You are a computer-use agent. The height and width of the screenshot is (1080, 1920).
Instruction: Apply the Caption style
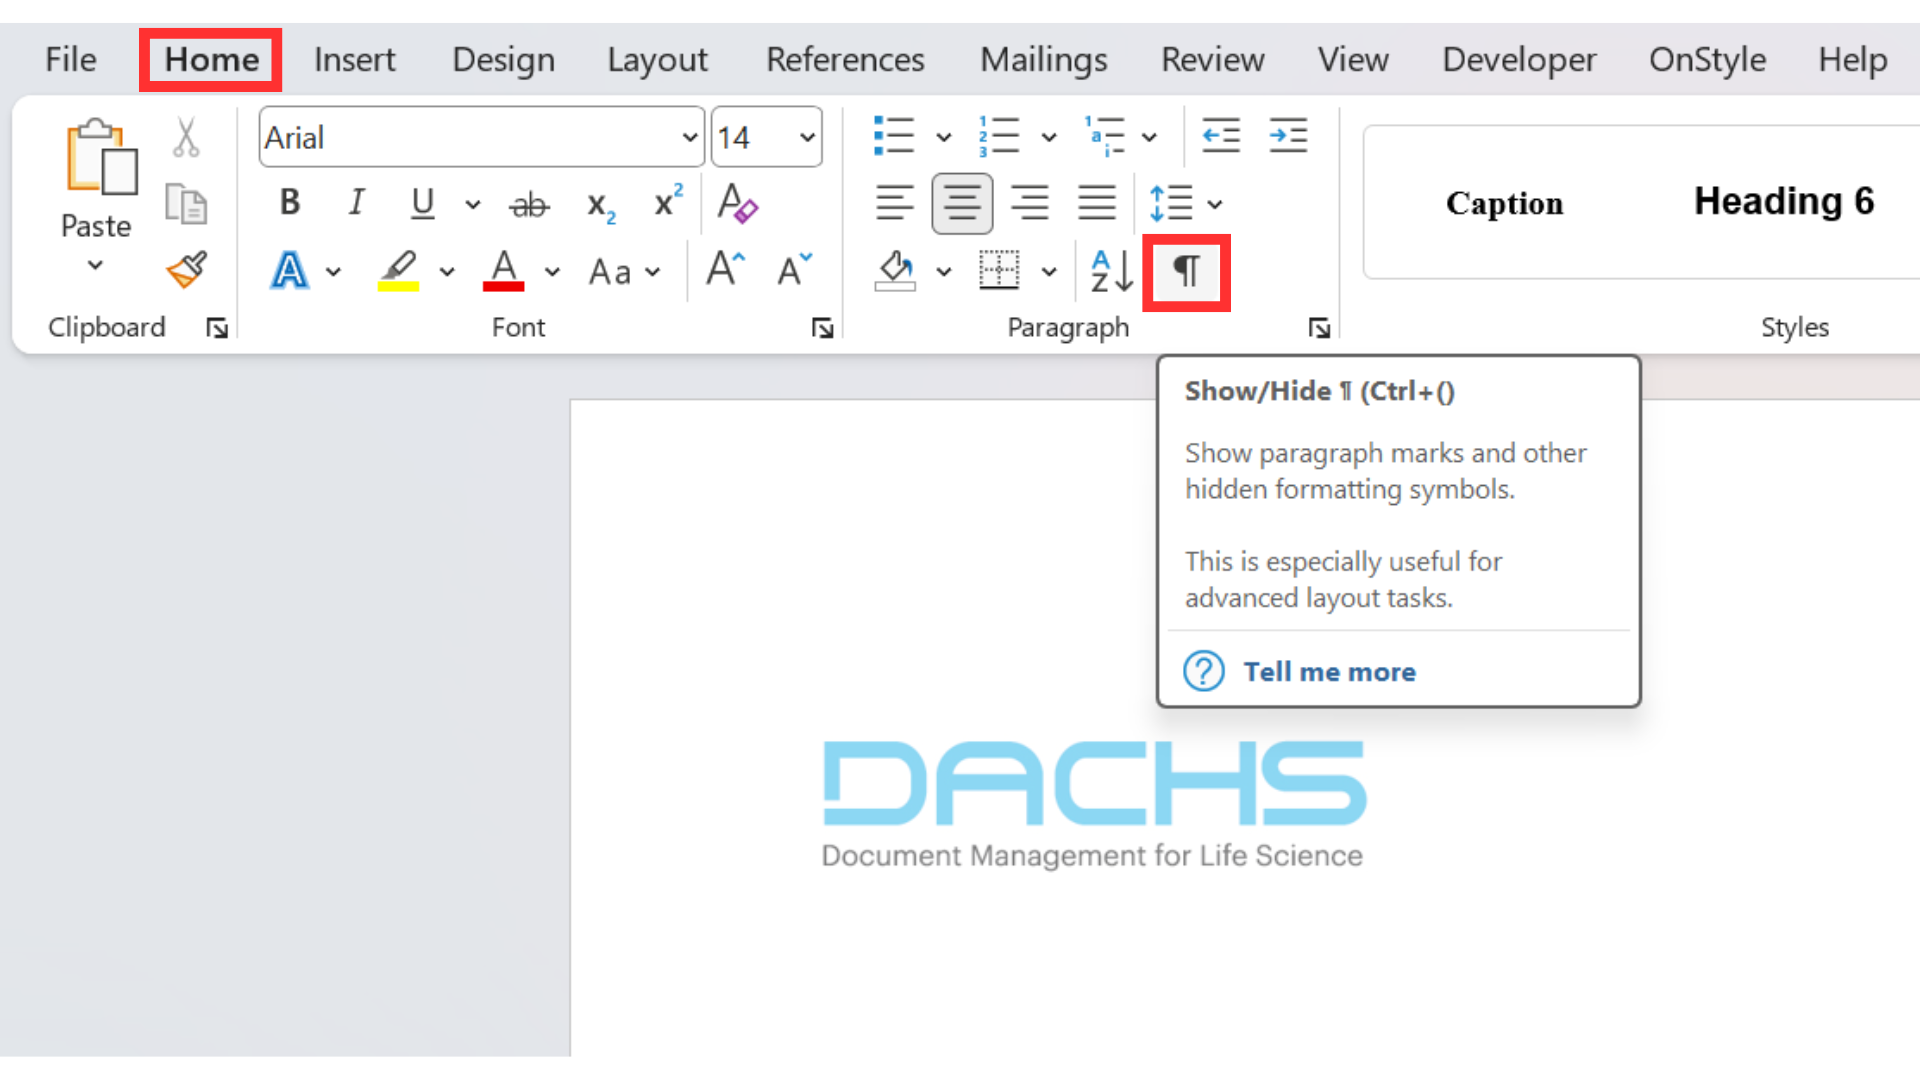click(x=1504, y=203)
